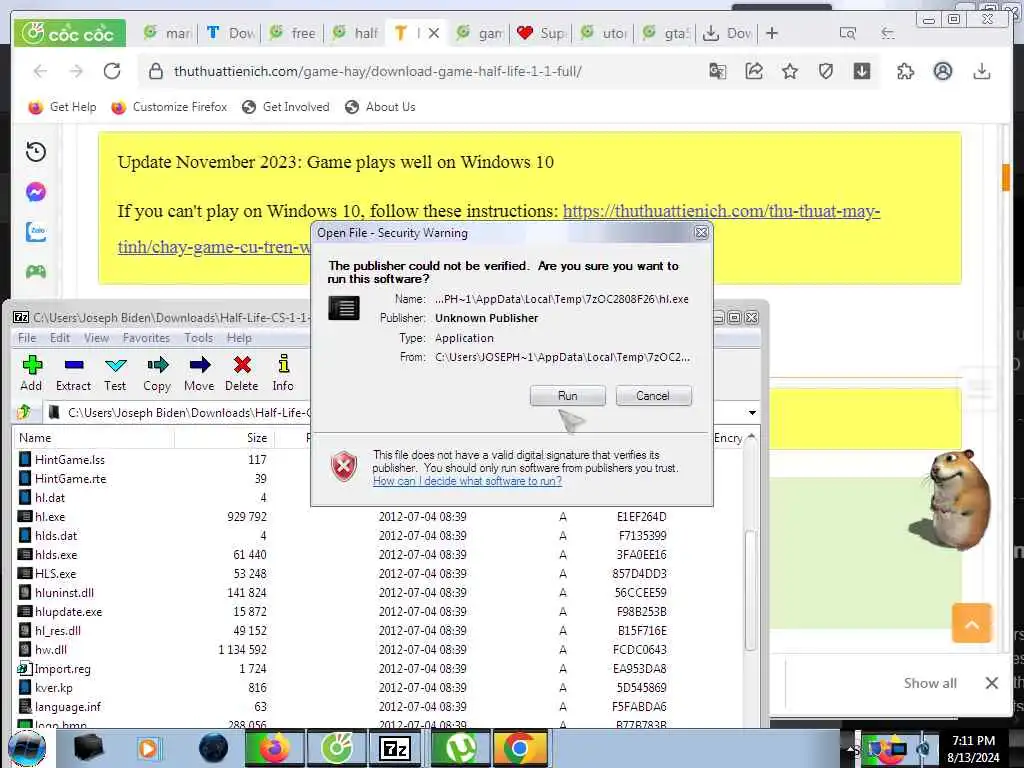Open the 7-Zip File menu

pos(27,338)
